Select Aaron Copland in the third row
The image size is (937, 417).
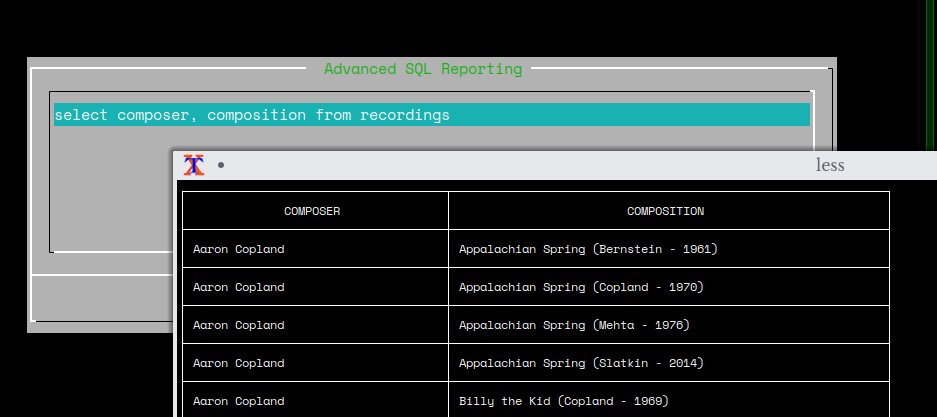point(238,325)
